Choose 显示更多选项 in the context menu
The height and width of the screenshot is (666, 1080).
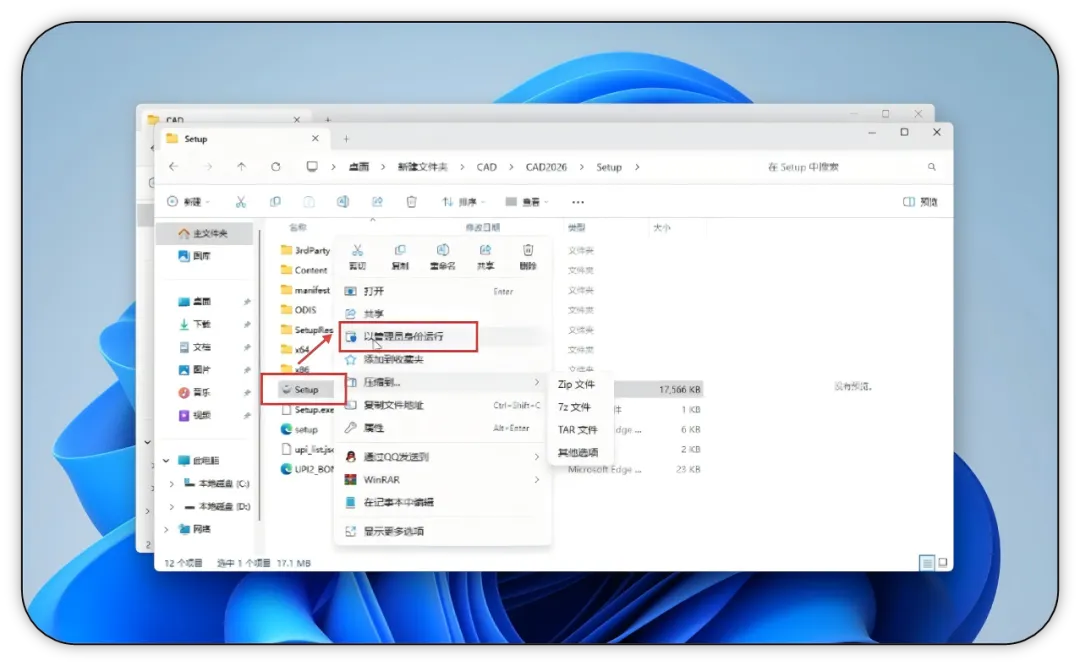[442, 531]
